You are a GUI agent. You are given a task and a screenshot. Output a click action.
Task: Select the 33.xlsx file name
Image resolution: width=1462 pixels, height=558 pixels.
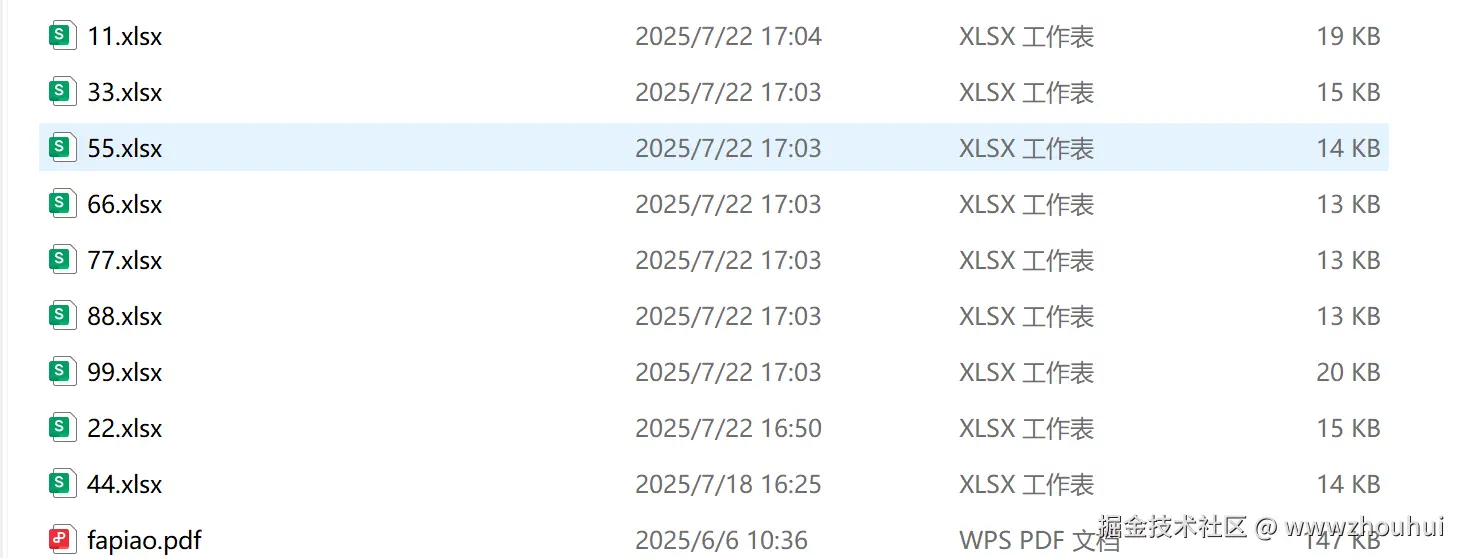click(x=125, y=93)
